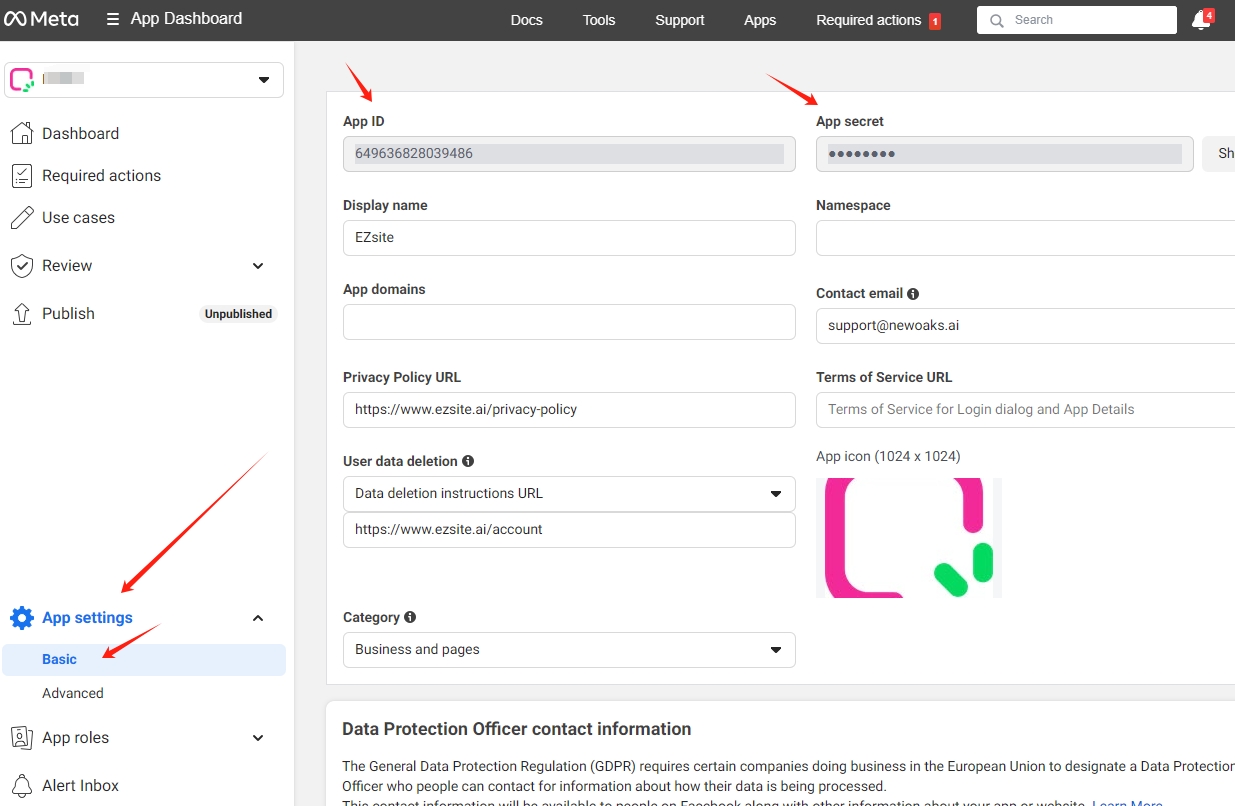Click the Search field in top bar
The image size is (1235, 806).
coord(1076,19)
